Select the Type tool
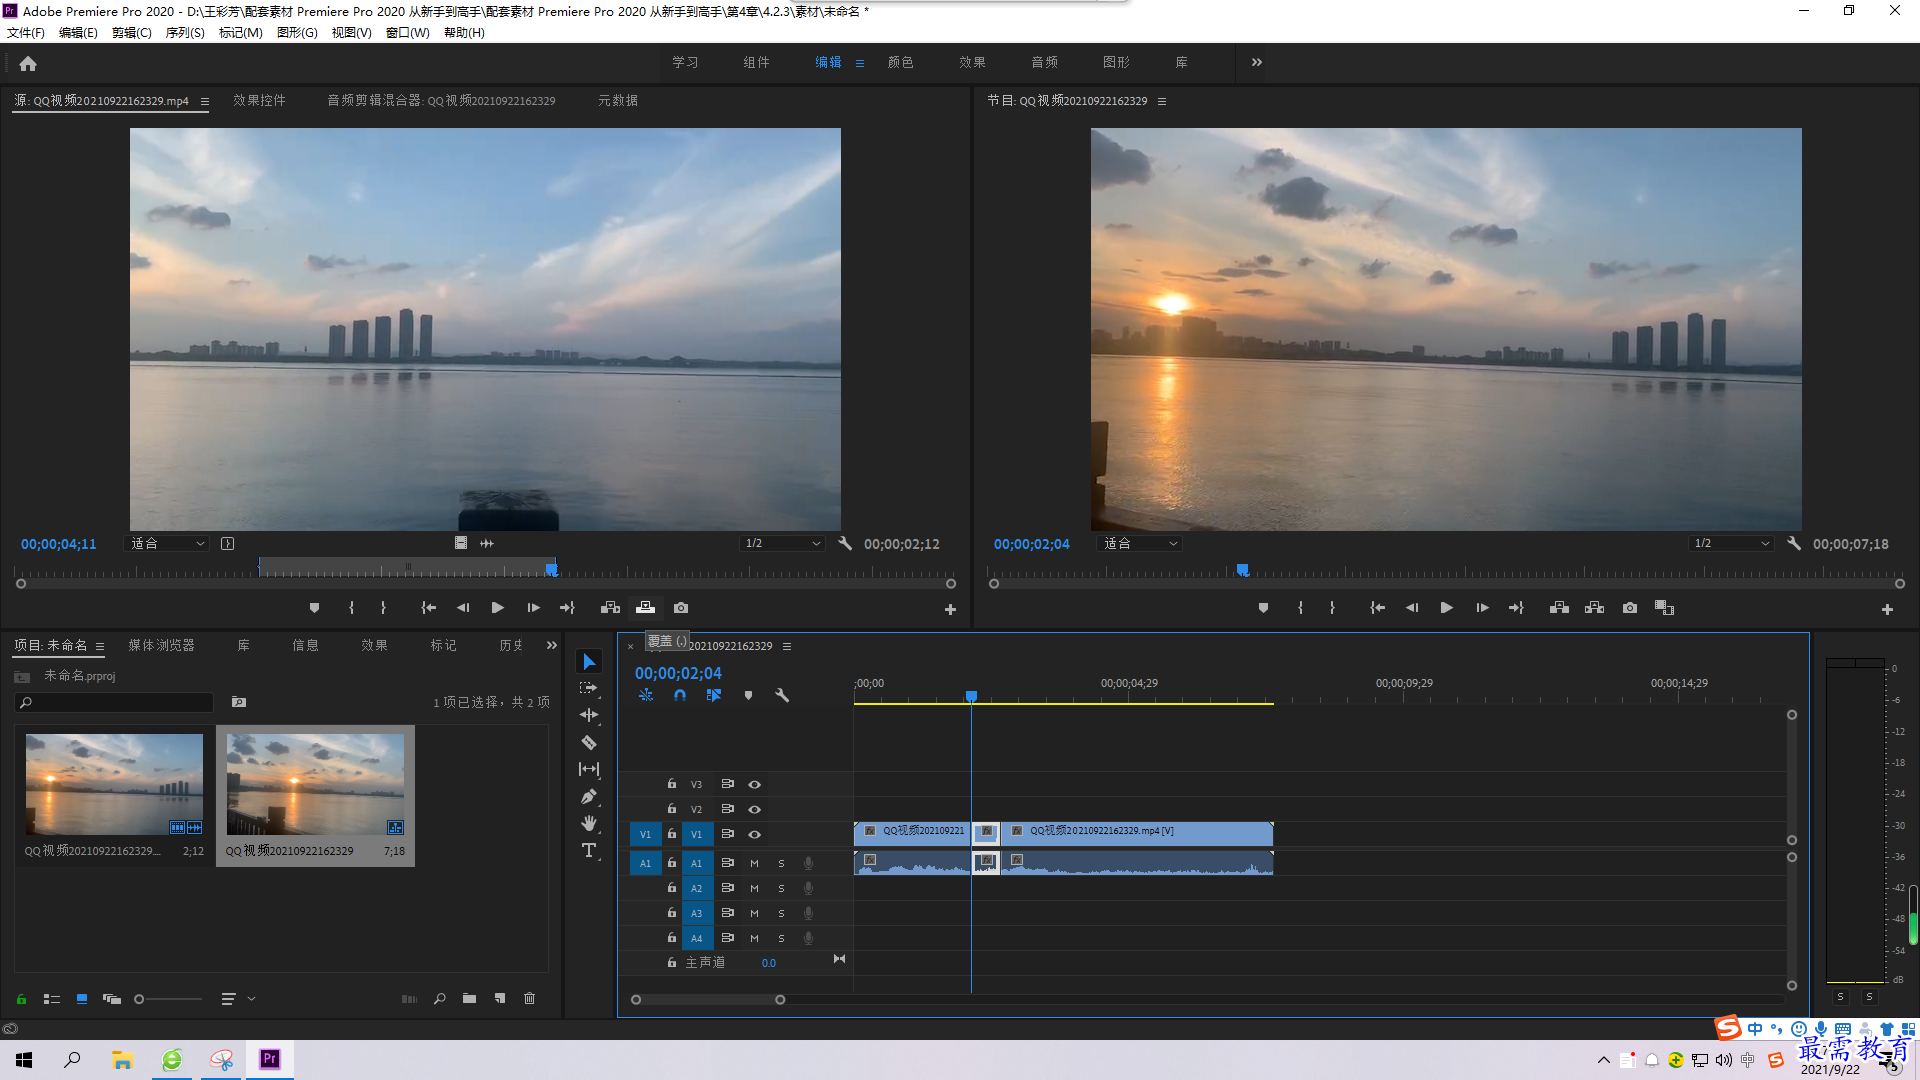 tap(589, 850)
